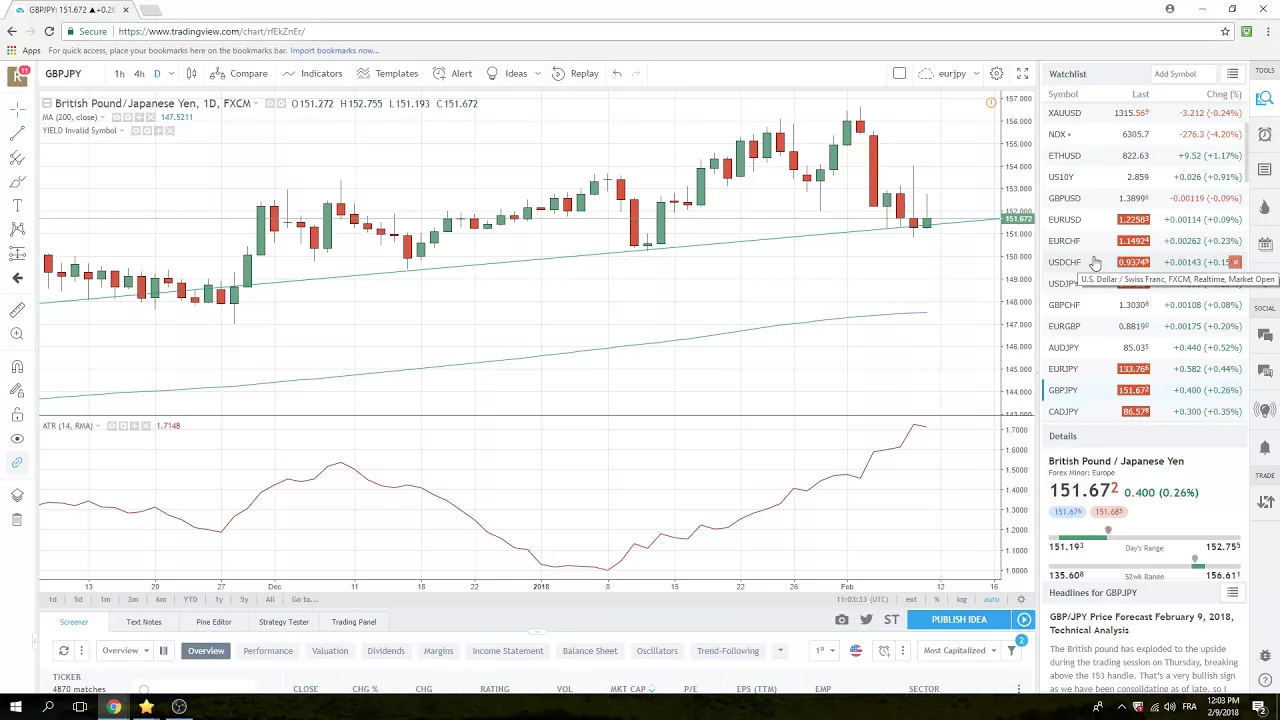Open the screener filters funnel icon

1012,651
